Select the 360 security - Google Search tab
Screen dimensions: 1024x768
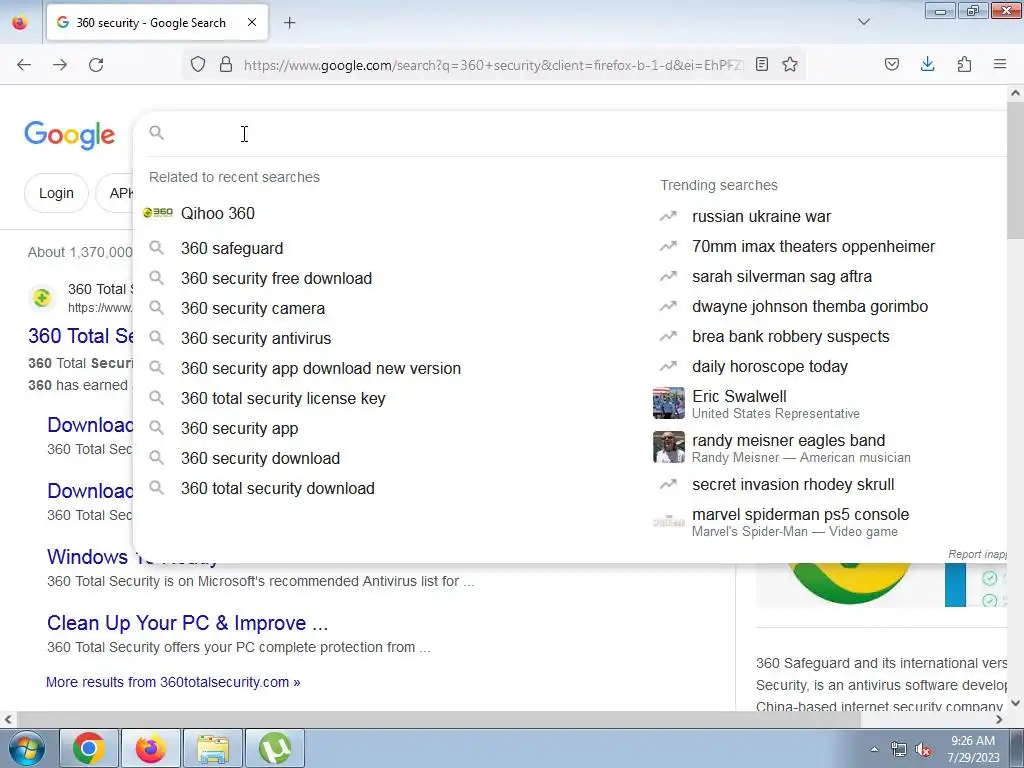pyautogui.click(x=157, y=23)
